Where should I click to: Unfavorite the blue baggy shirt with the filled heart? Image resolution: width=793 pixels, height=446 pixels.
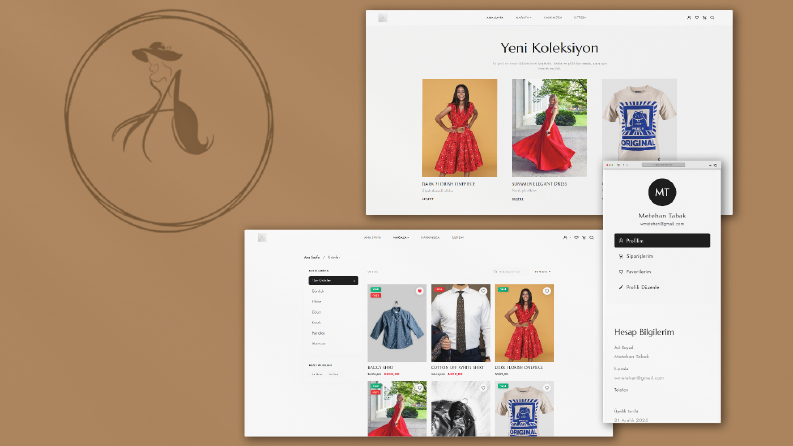point(420,291)
